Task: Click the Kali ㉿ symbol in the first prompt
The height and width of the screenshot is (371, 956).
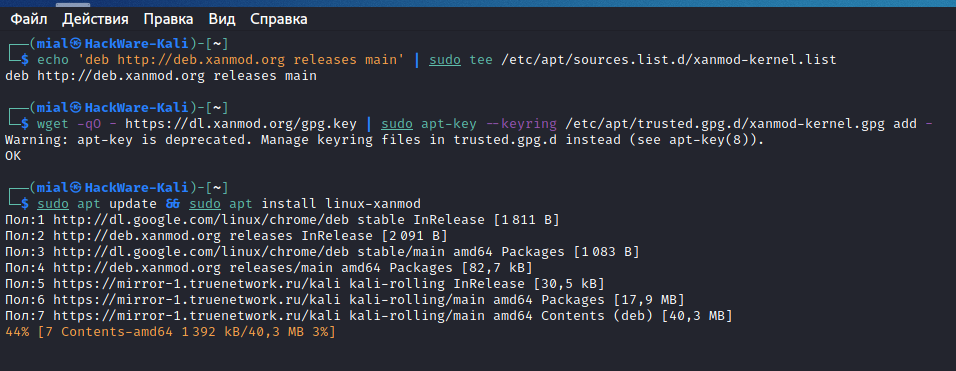Action: 76,43
